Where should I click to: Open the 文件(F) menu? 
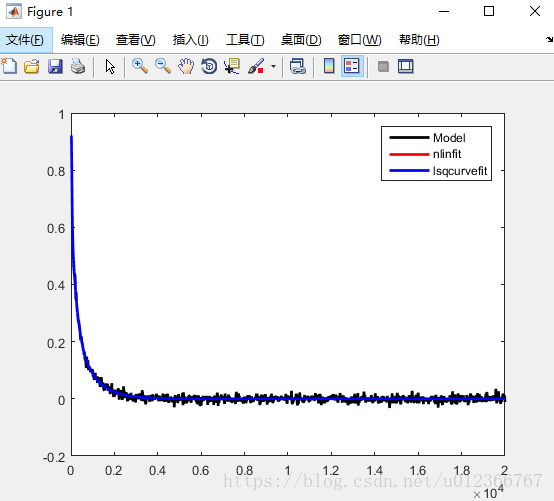[x=25, y=40]
